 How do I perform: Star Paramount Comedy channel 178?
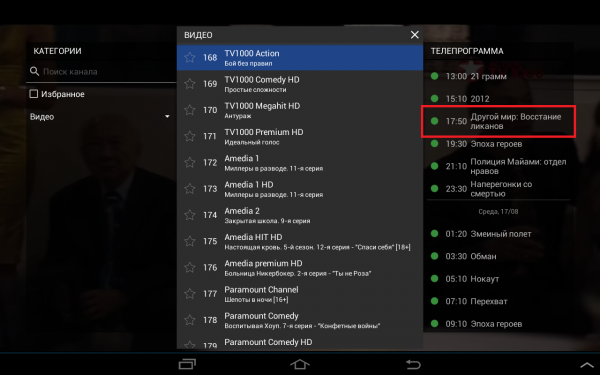pyautogui.click(x=190, y=320)
